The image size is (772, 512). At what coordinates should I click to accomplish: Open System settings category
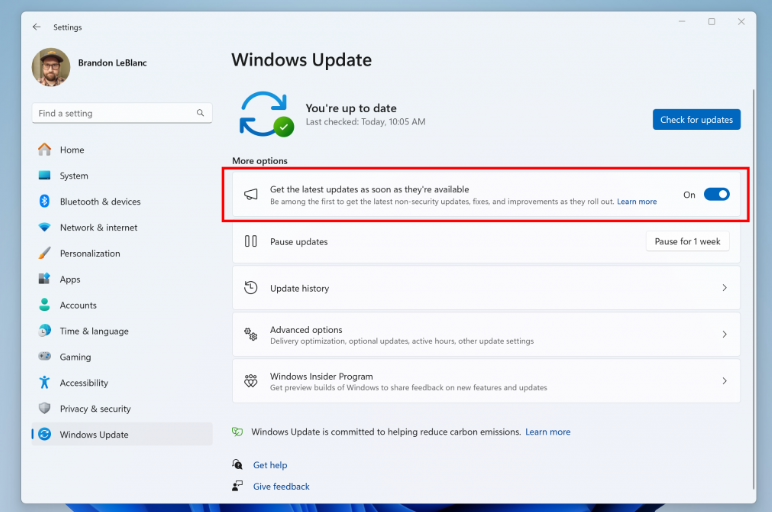74,176
